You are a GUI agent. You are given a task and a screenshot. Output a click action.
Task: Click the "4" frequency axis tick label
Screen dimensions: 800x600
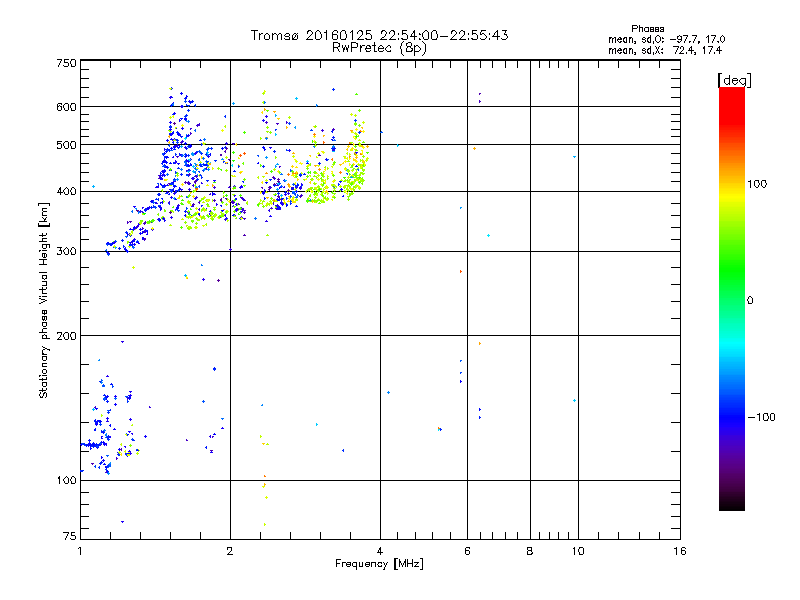click(x=380, y=551)
